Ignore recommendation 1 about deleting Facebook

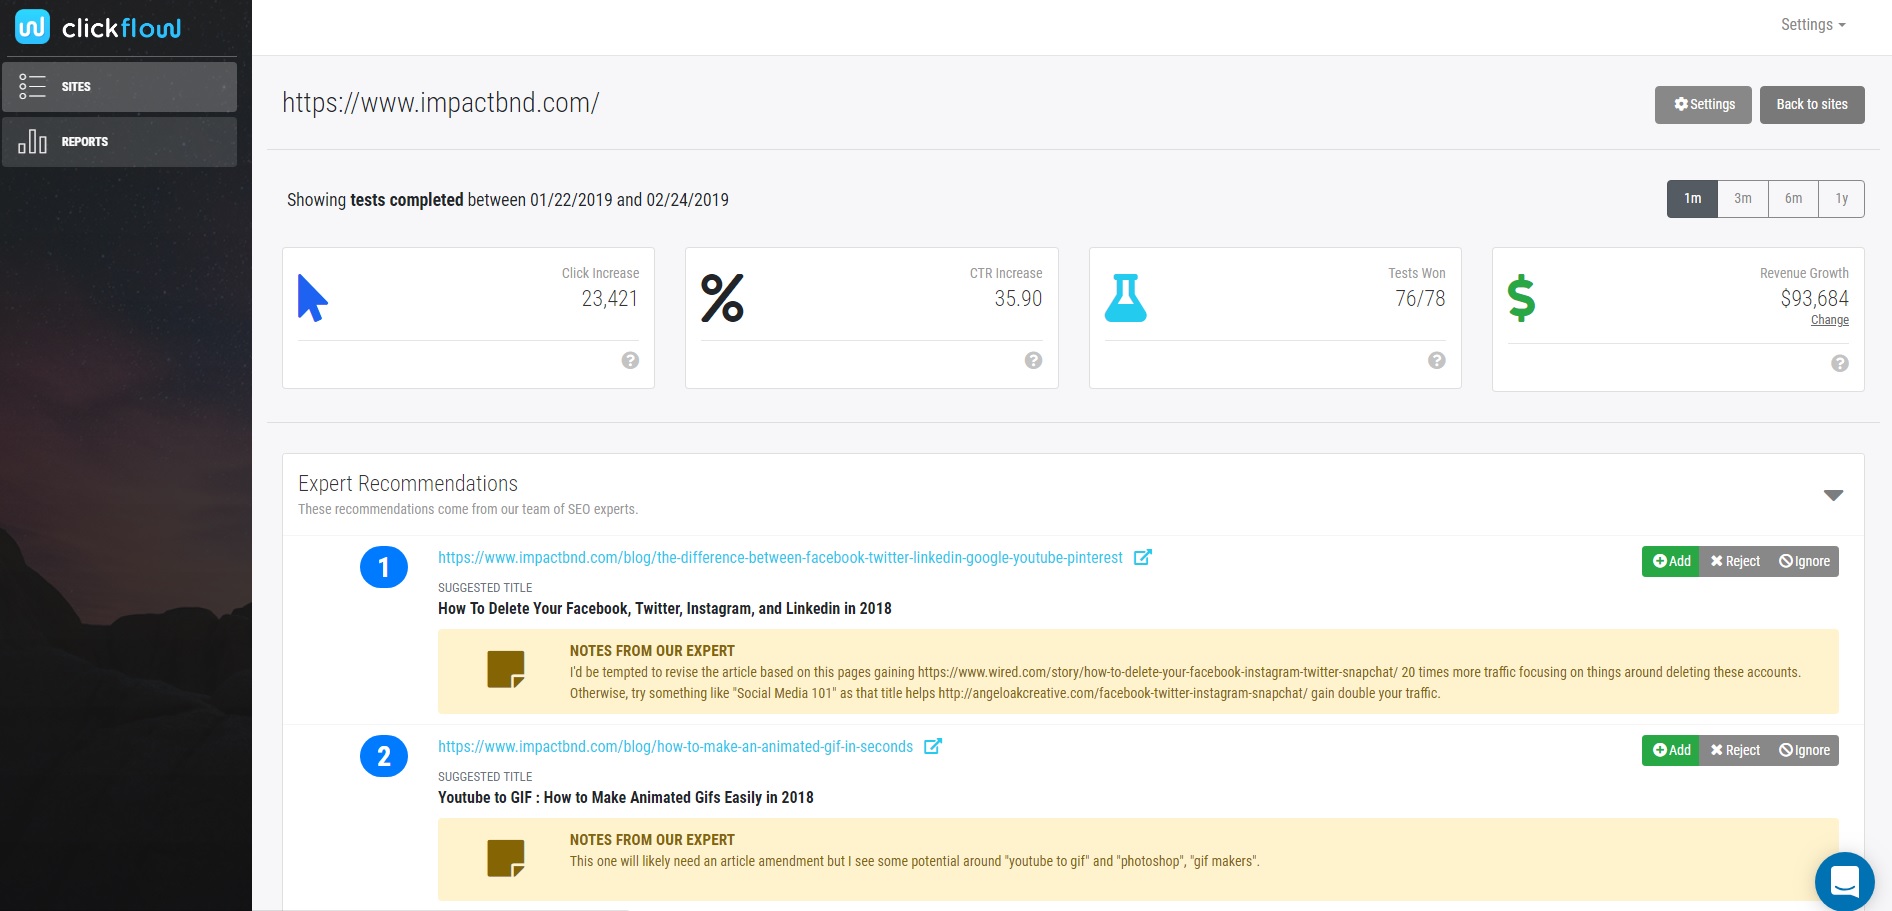pyautogui.click(x=1804, y=561)
